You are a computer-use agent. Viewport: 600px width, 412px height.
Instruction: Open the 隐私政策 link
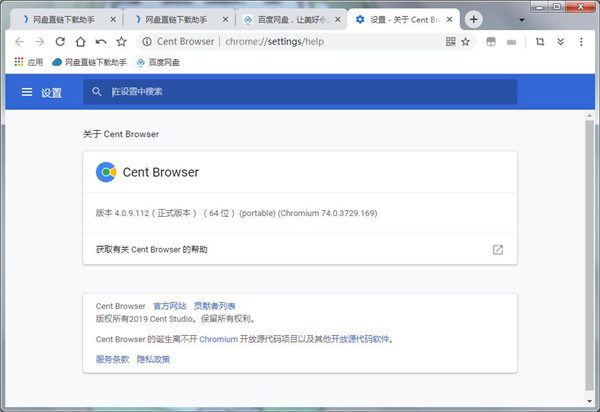tap(153, 359)
